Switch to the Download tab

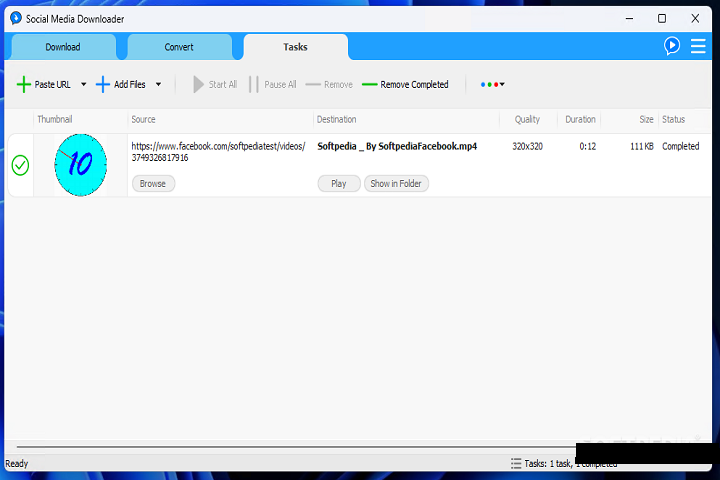[63, 47]
